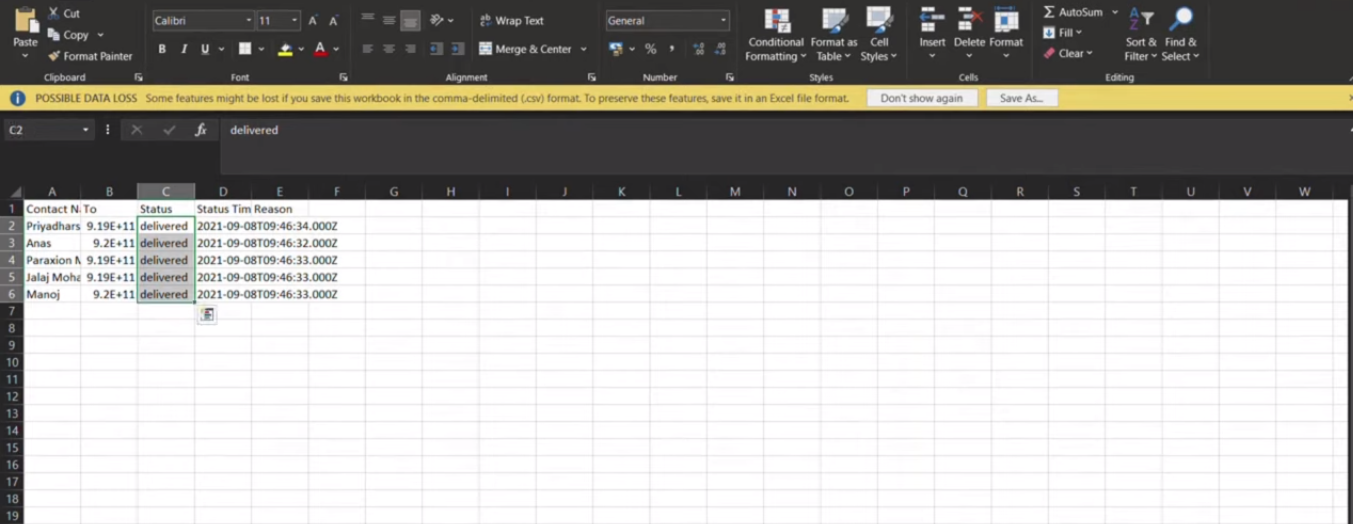Apply percent style to cells
This screenshot has height=524, width=1353.
point(650,49)
